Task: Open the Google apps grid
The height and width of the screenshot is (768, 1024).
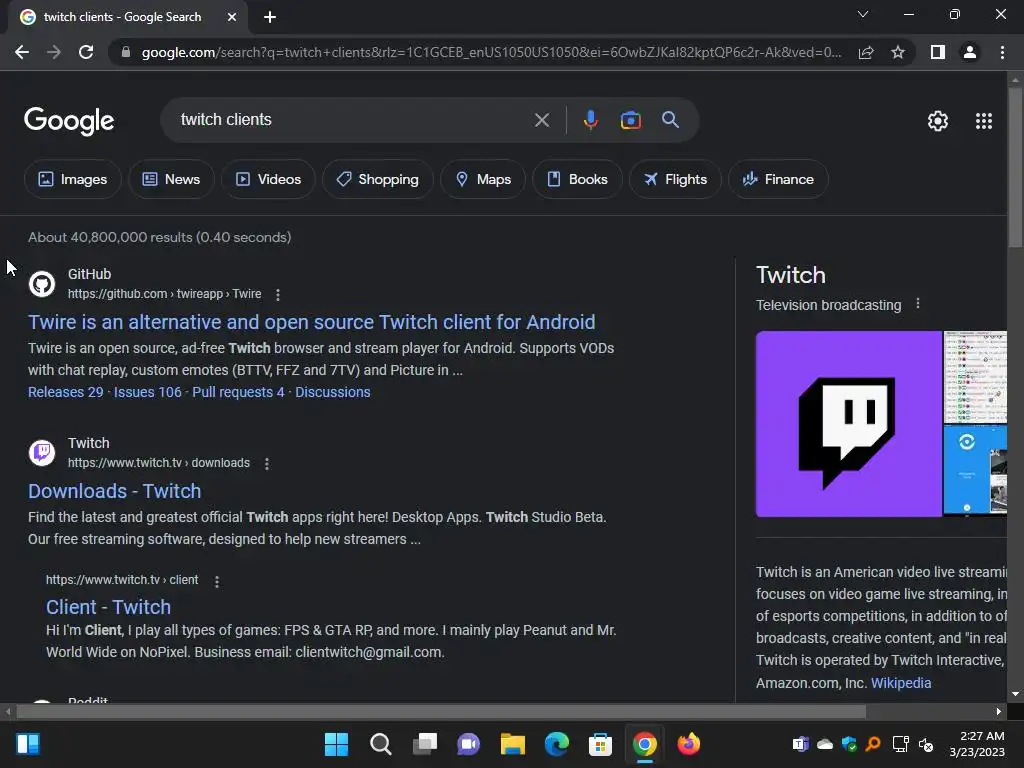Action: tap(984, 121)
